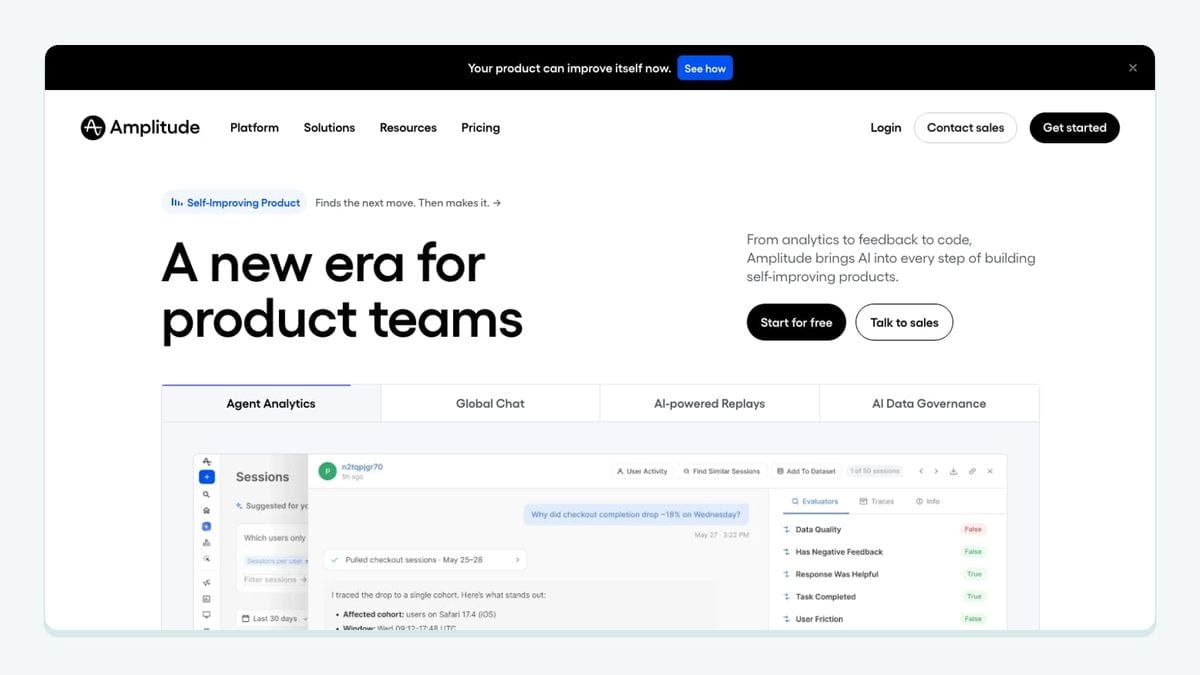Select the Evaluators tab
Screen dimensions: 1200x675
(815, 501)
